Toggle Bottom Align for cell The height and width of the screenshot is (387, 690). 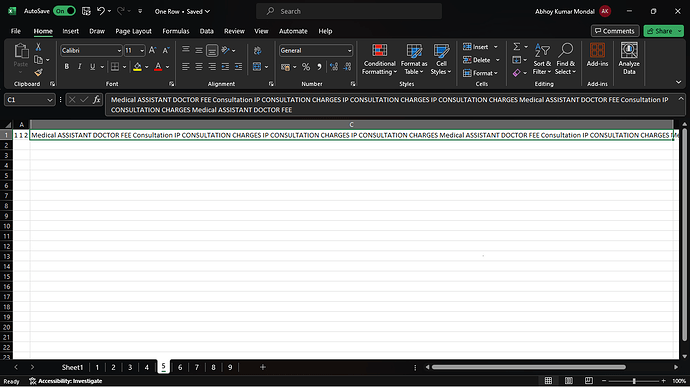212,51
